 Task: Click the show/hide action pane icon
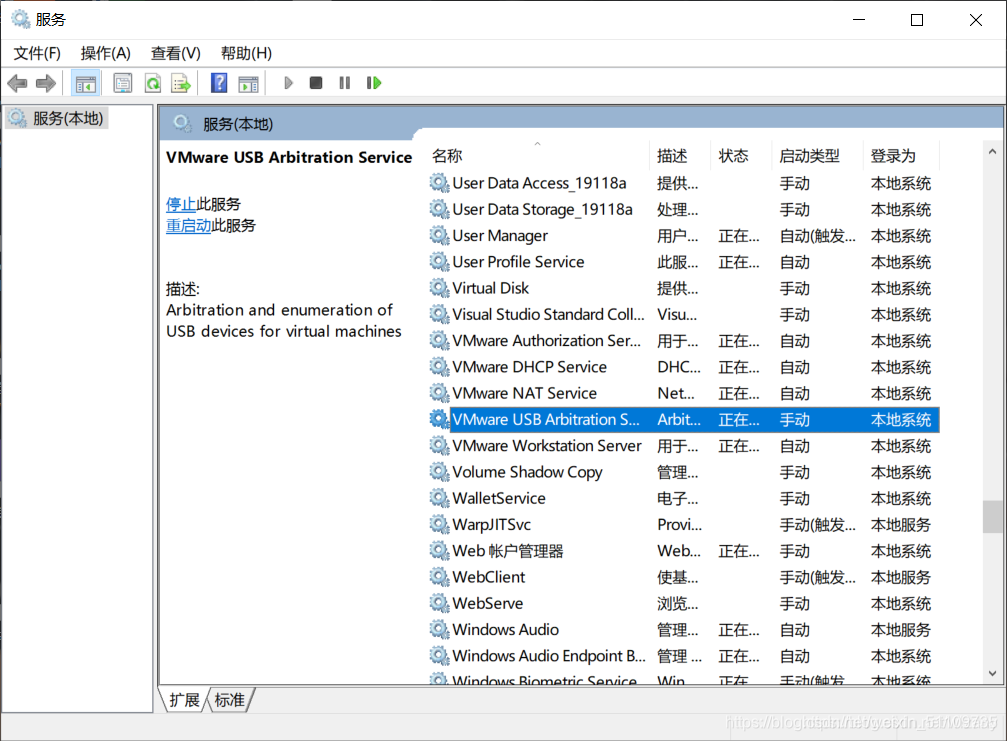point(249,83)
